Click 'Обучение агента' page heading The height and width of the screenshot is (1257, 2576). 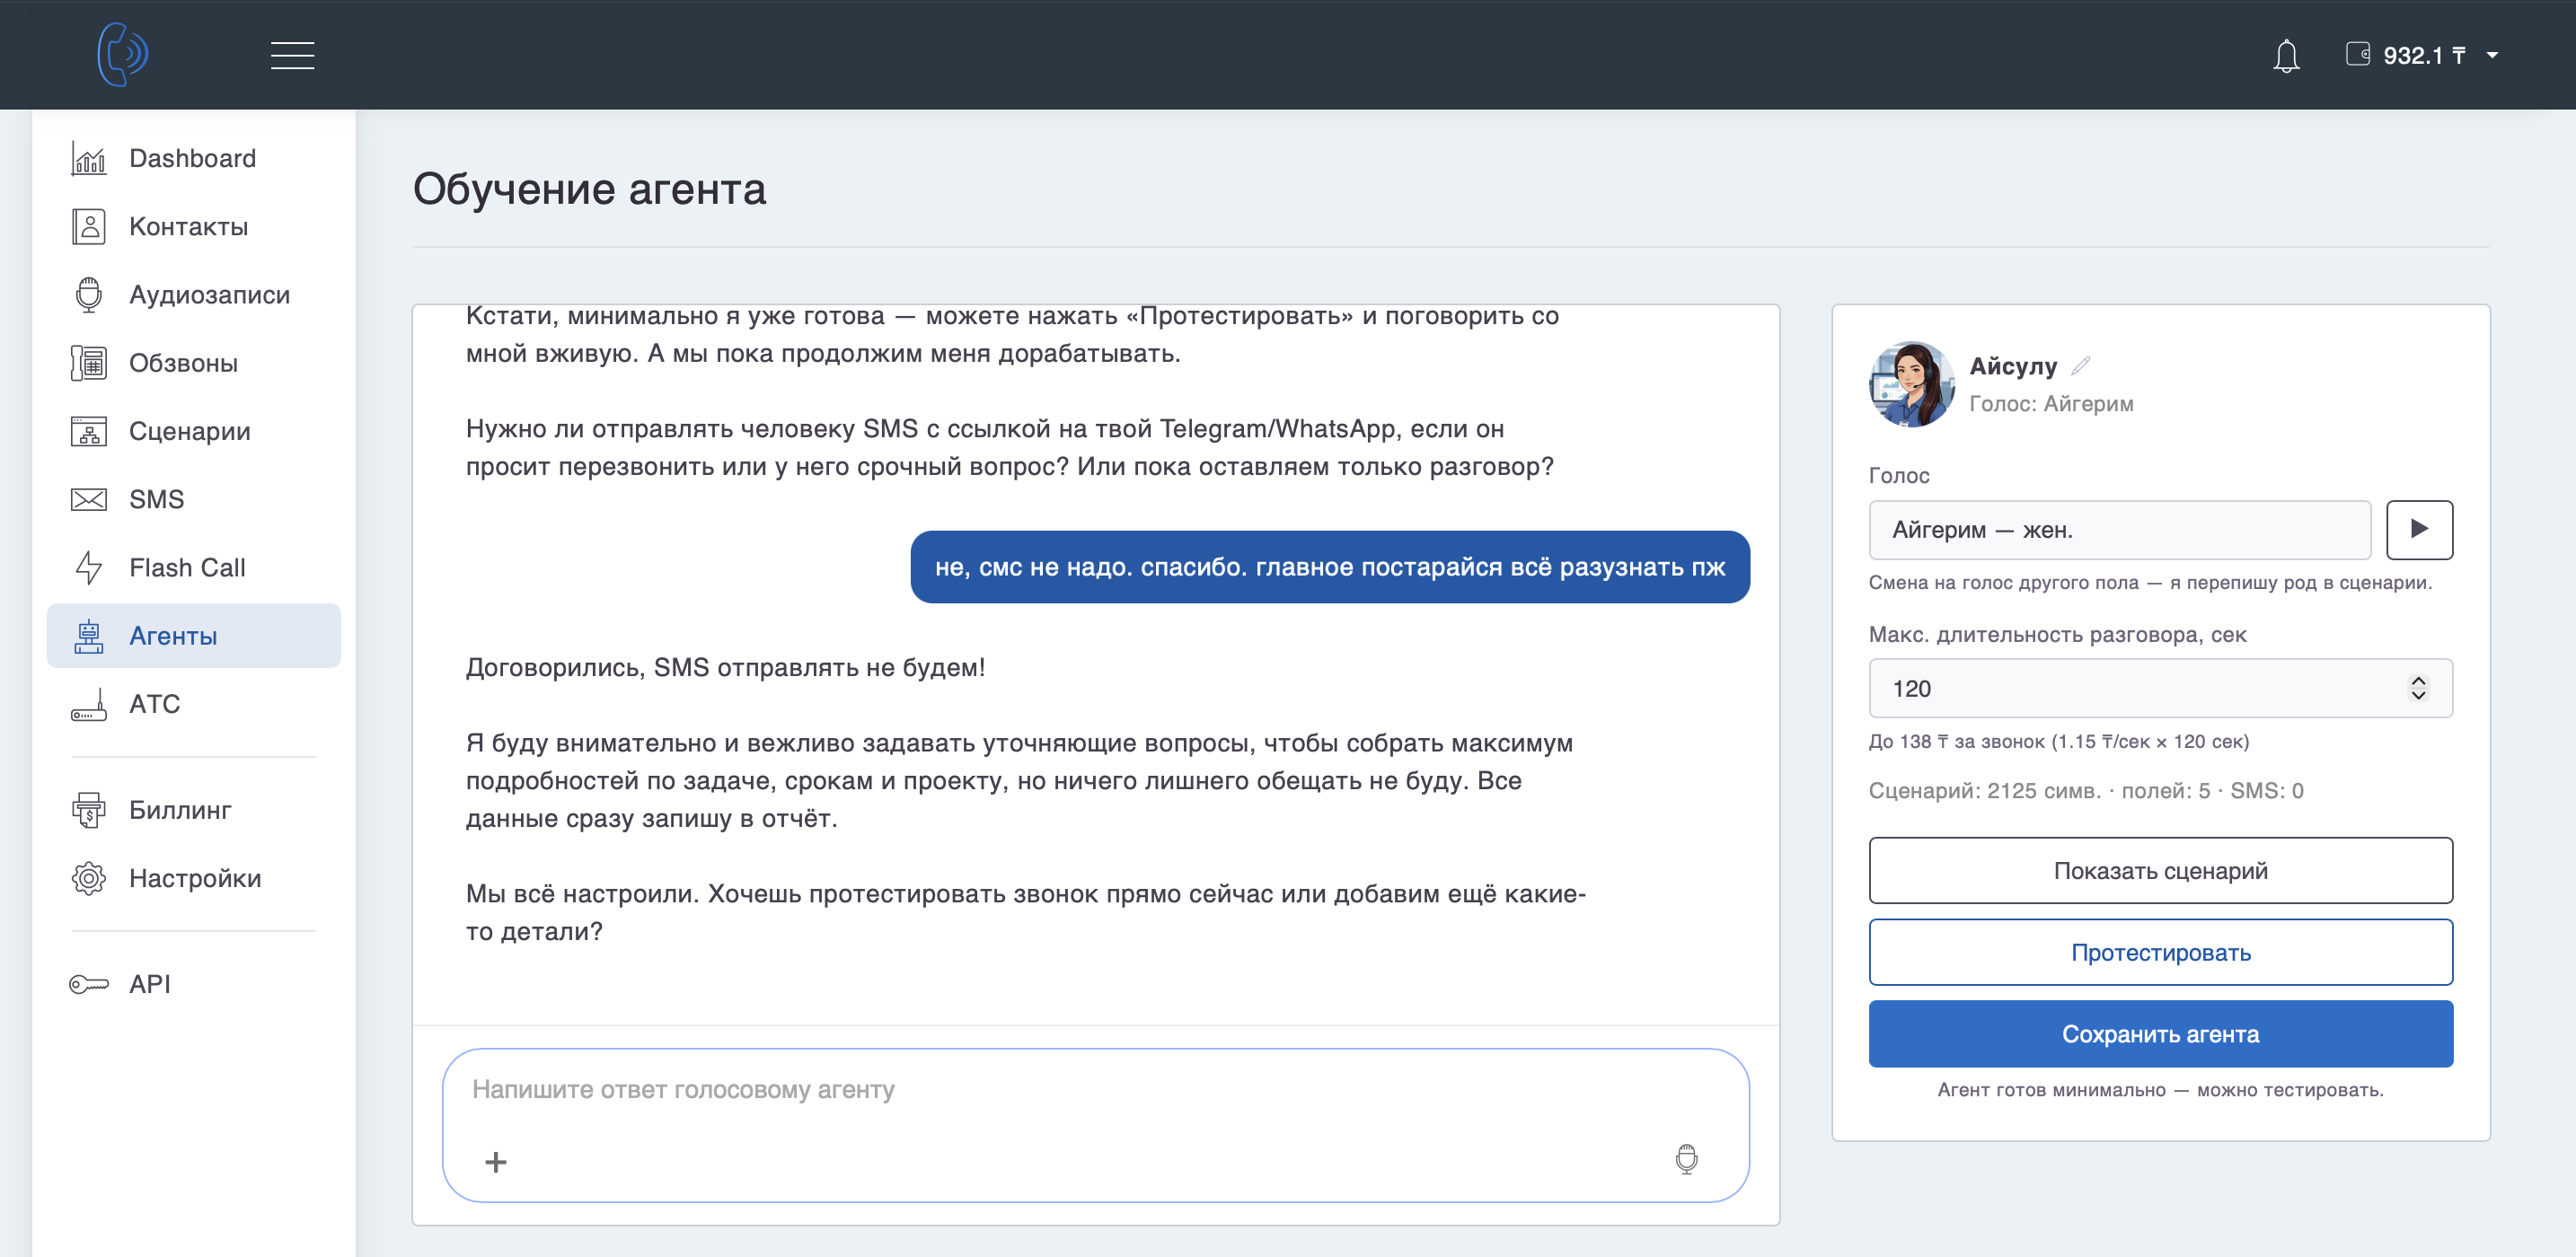coord(590,189)
